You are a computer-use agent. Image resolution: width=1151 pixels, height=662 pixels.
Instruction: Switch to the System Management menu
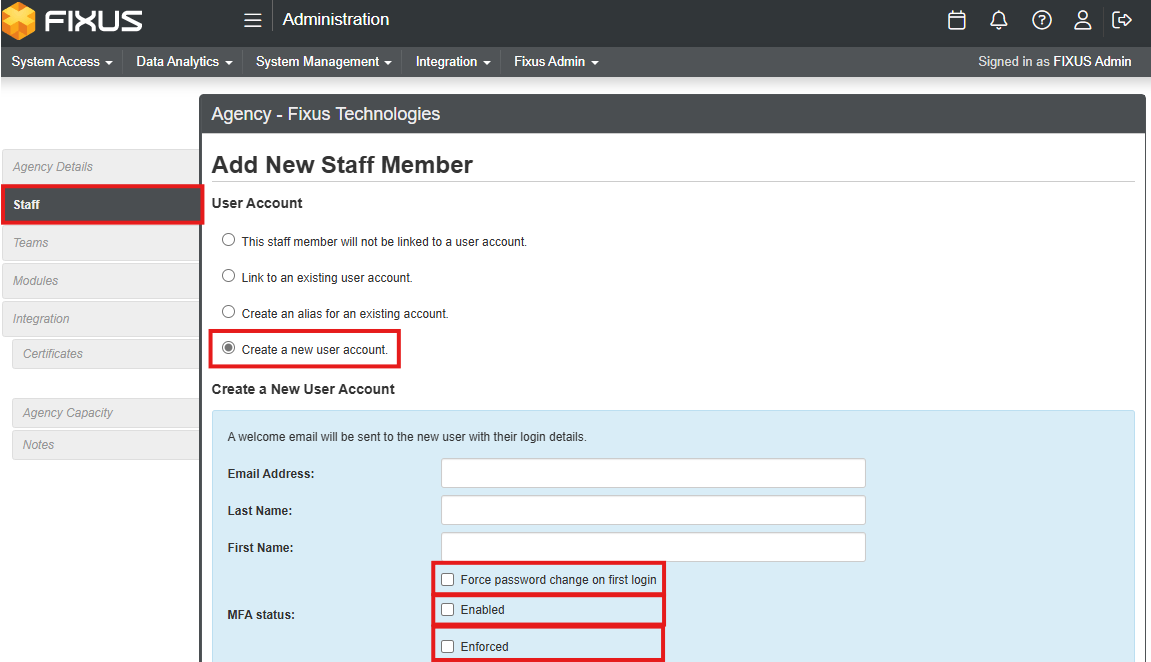pos(317,61)
